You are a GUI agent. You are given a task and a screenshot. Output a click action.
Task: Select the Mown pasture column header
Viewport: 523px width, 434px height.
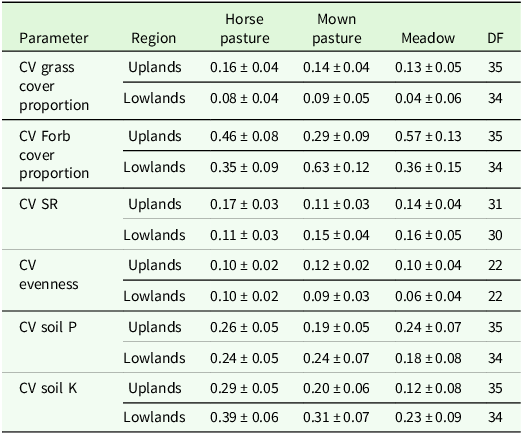[337, 29]
